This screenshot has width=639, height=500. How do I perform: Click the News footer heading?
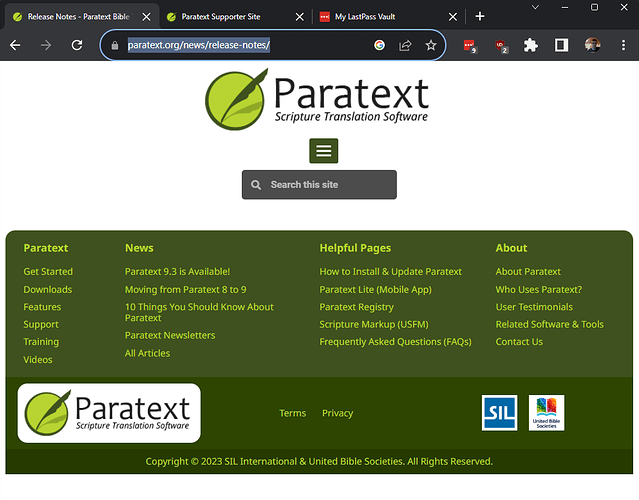[139, 248]
